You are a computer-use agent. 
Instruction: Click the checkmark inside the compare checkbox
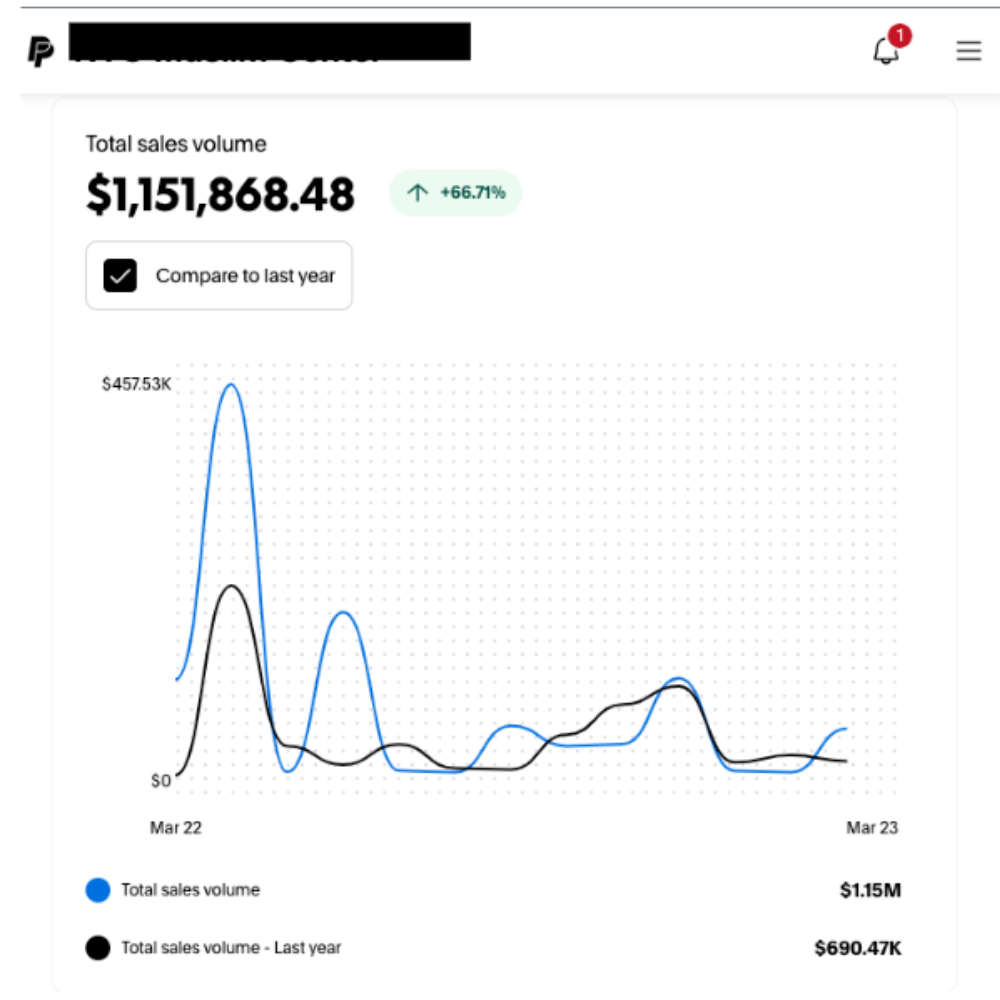click(119, 274)
